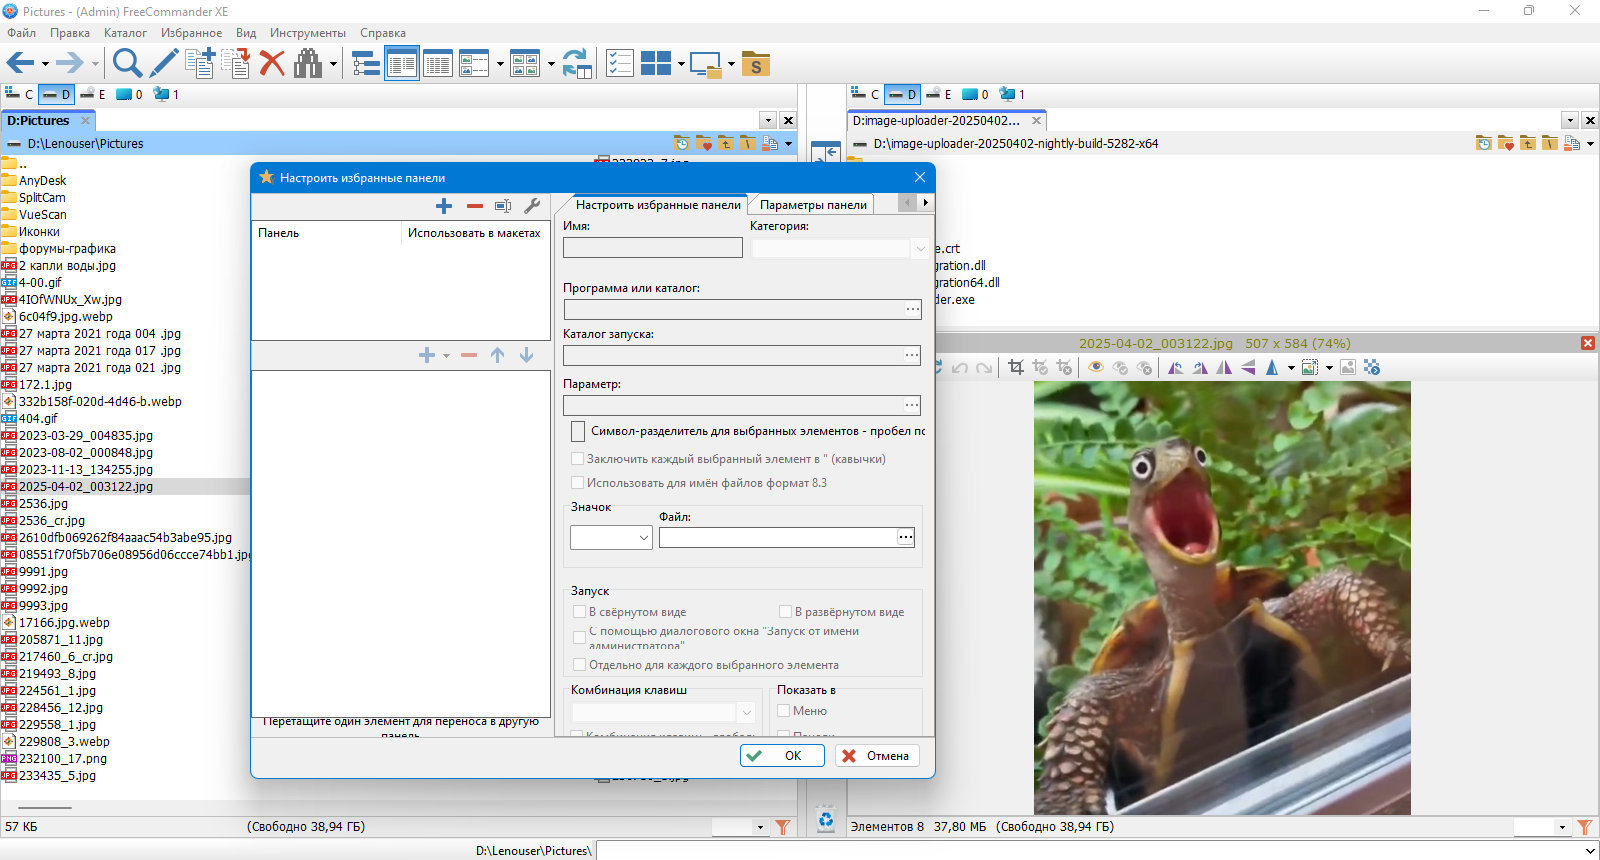1600x860 pixels.
Task: Click the search magnifier toolbar icon
Action: (127, 64)
